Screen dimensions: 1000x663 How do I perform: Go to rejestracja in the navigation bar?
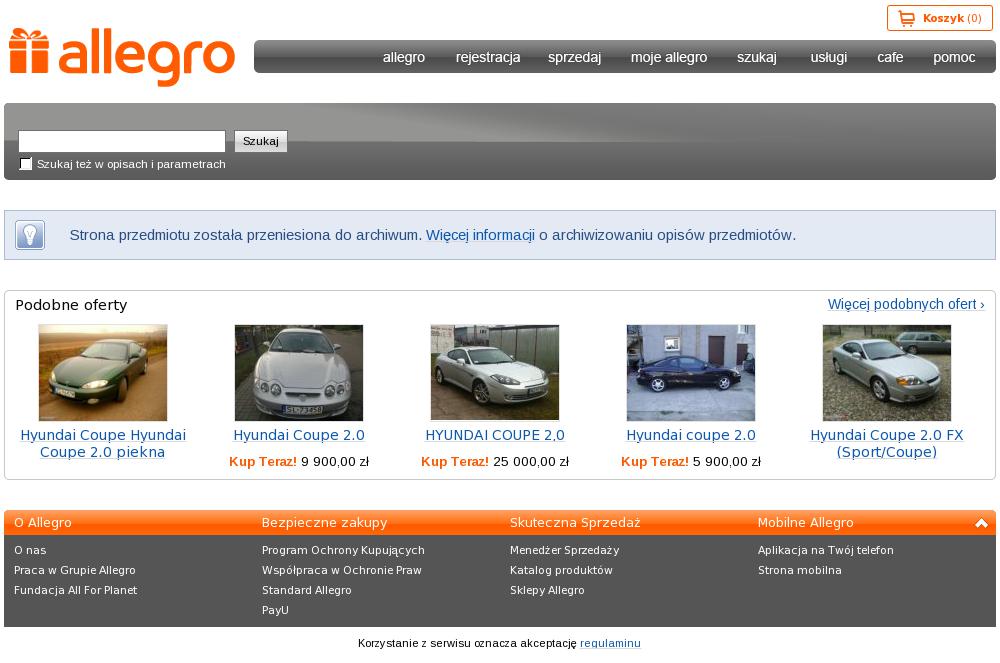click(x=488, y=57)
